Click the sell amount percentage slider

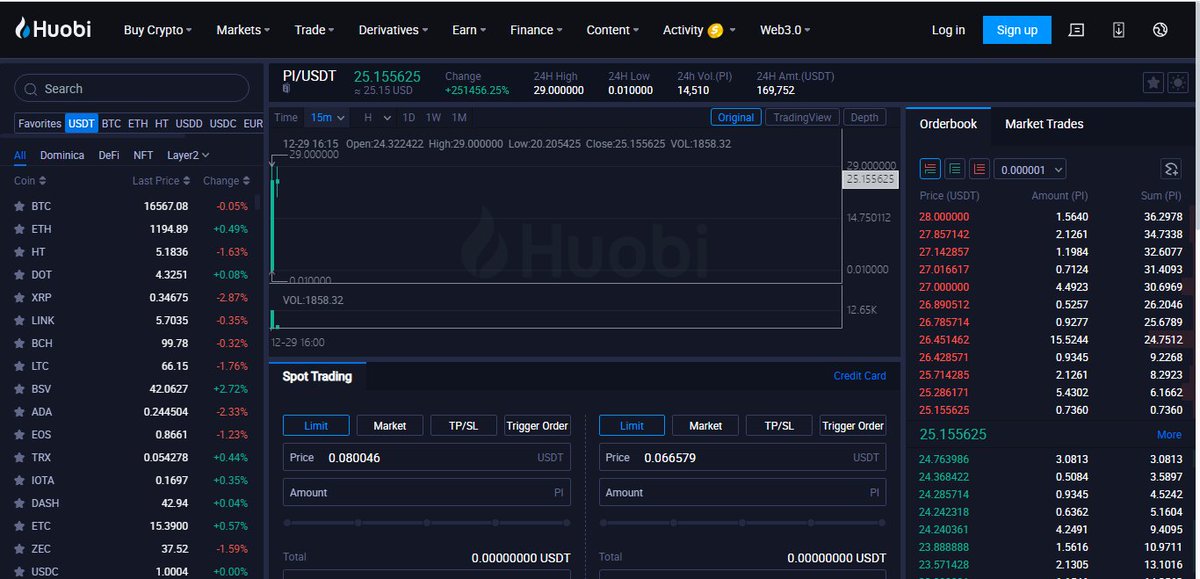(x=742, y=523)
